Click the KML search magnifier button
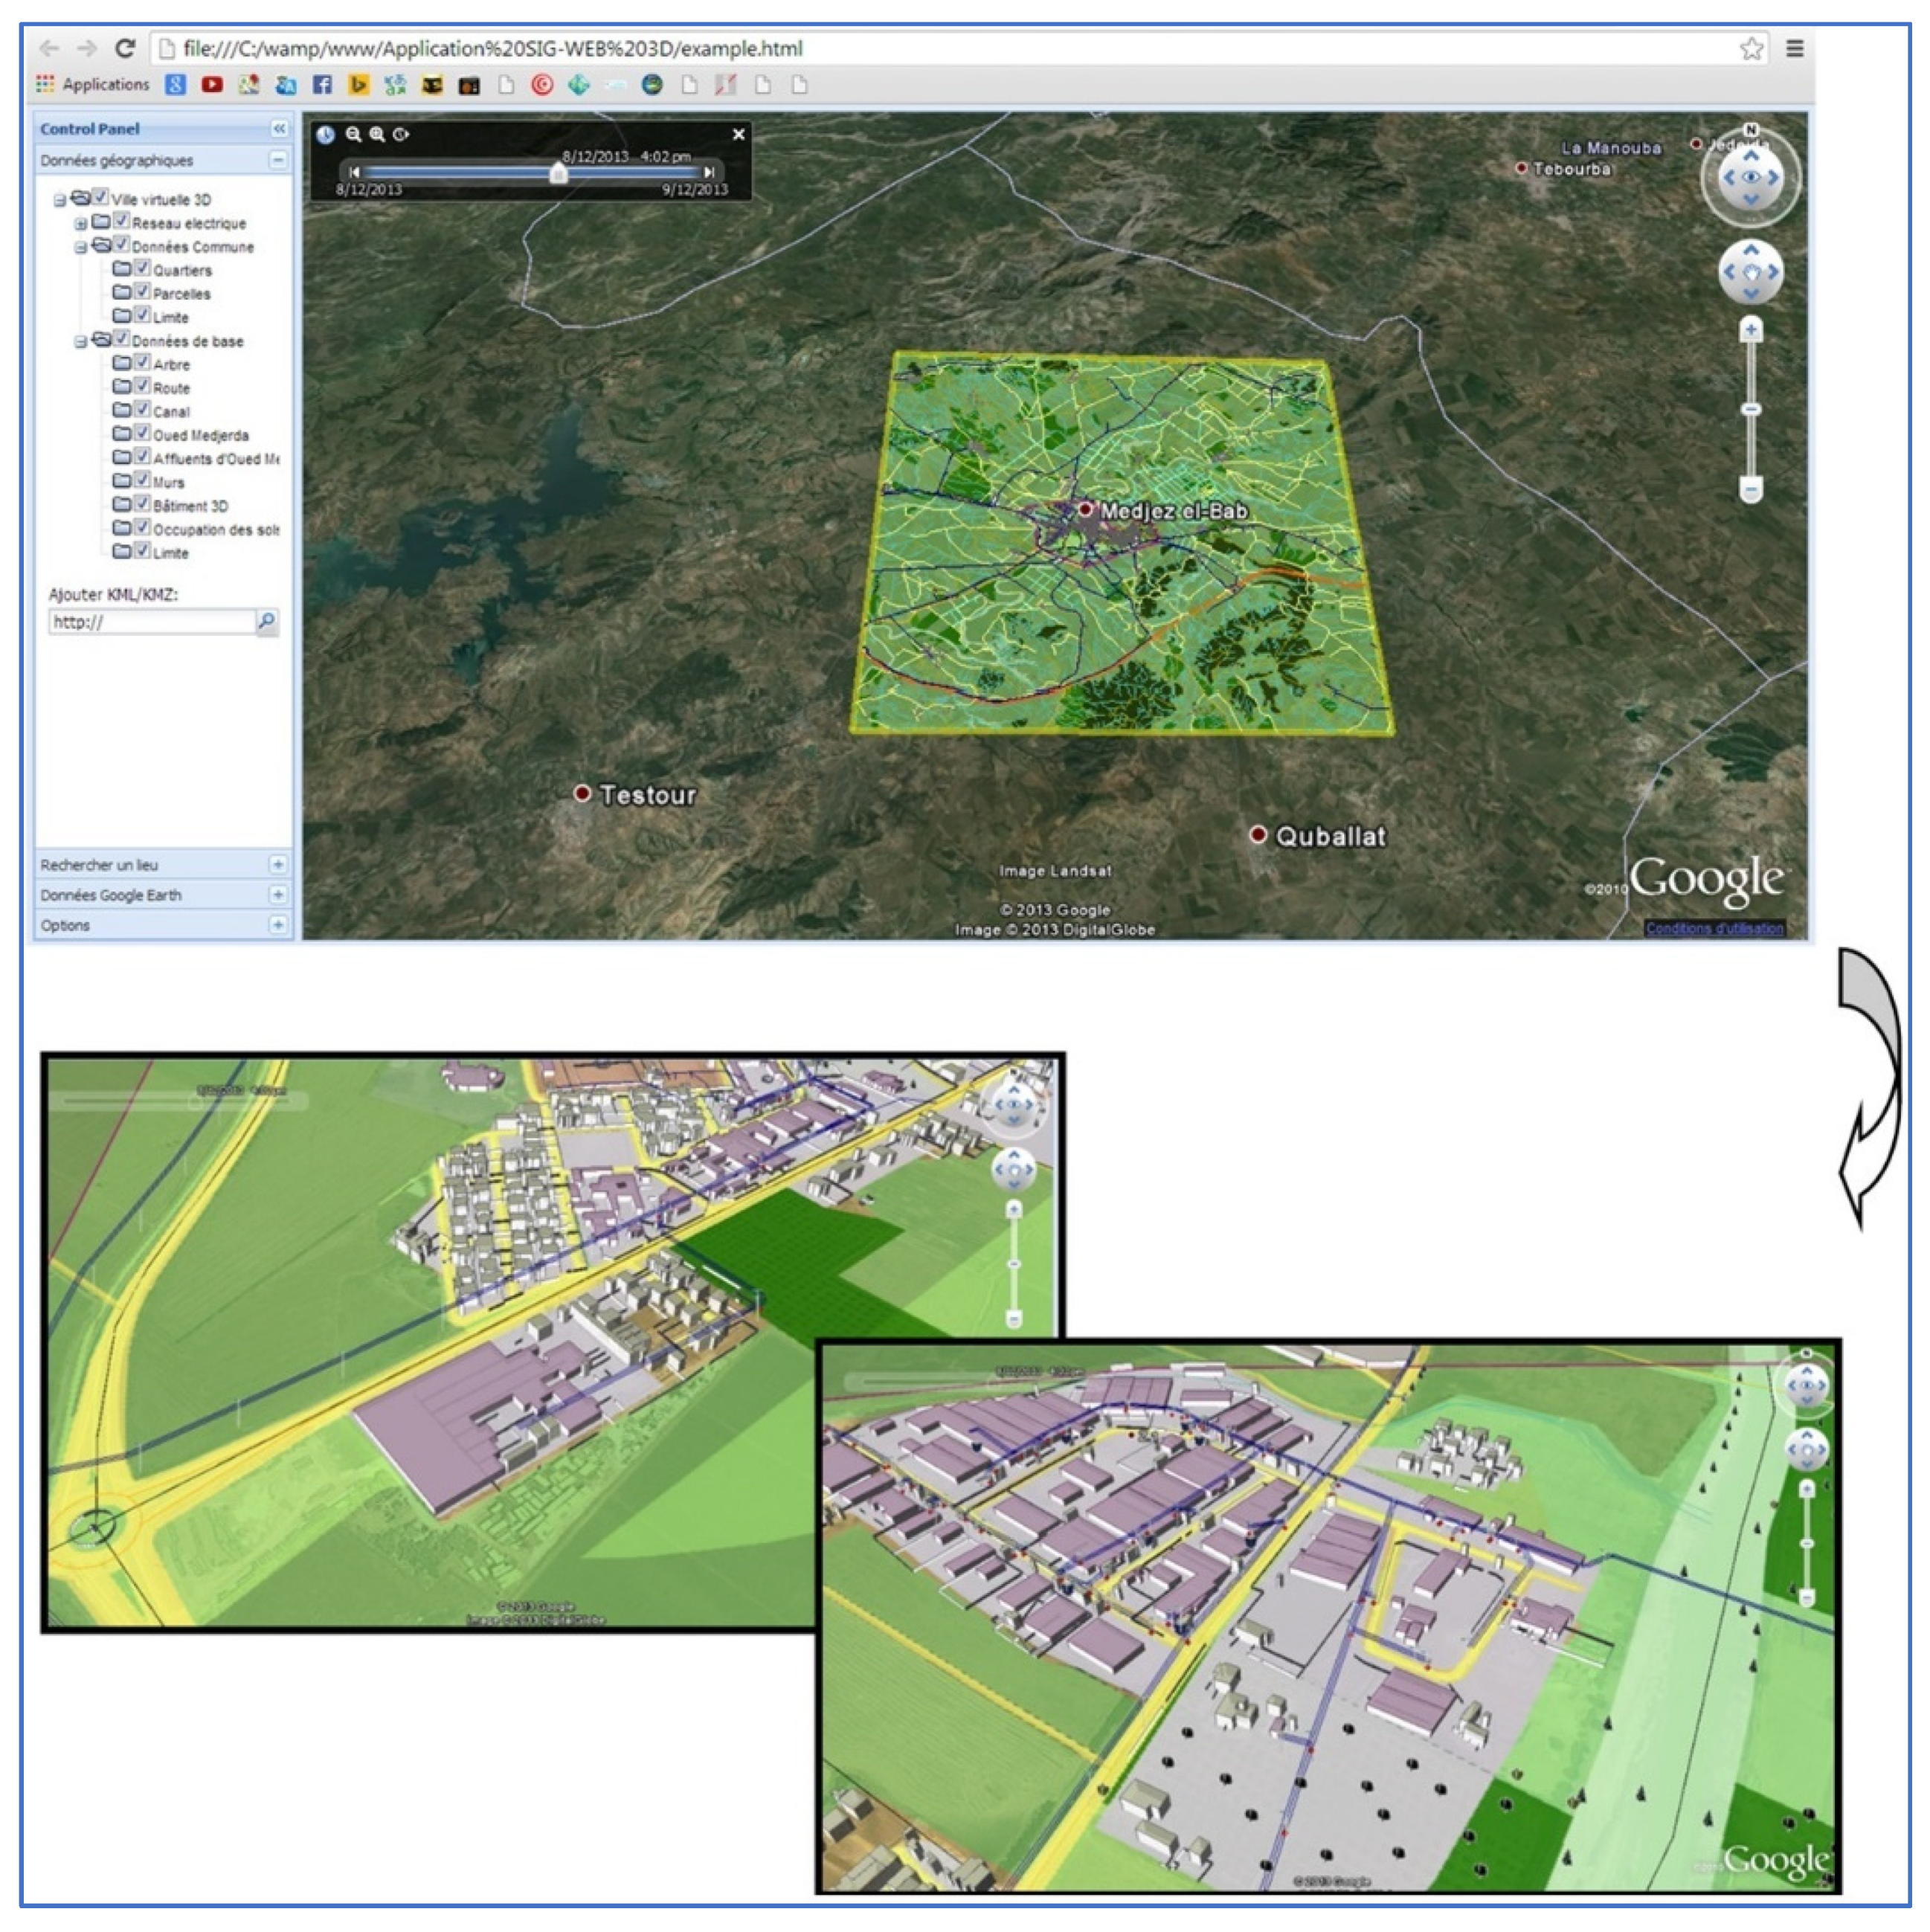1930x1932 pixels. (267, 622)
